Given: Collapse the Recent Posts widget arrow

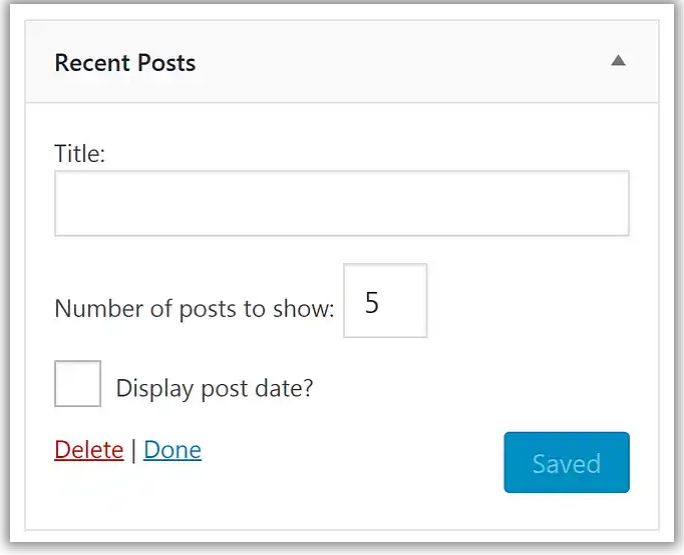Looking at the screenshot, I should pos(618,61).
